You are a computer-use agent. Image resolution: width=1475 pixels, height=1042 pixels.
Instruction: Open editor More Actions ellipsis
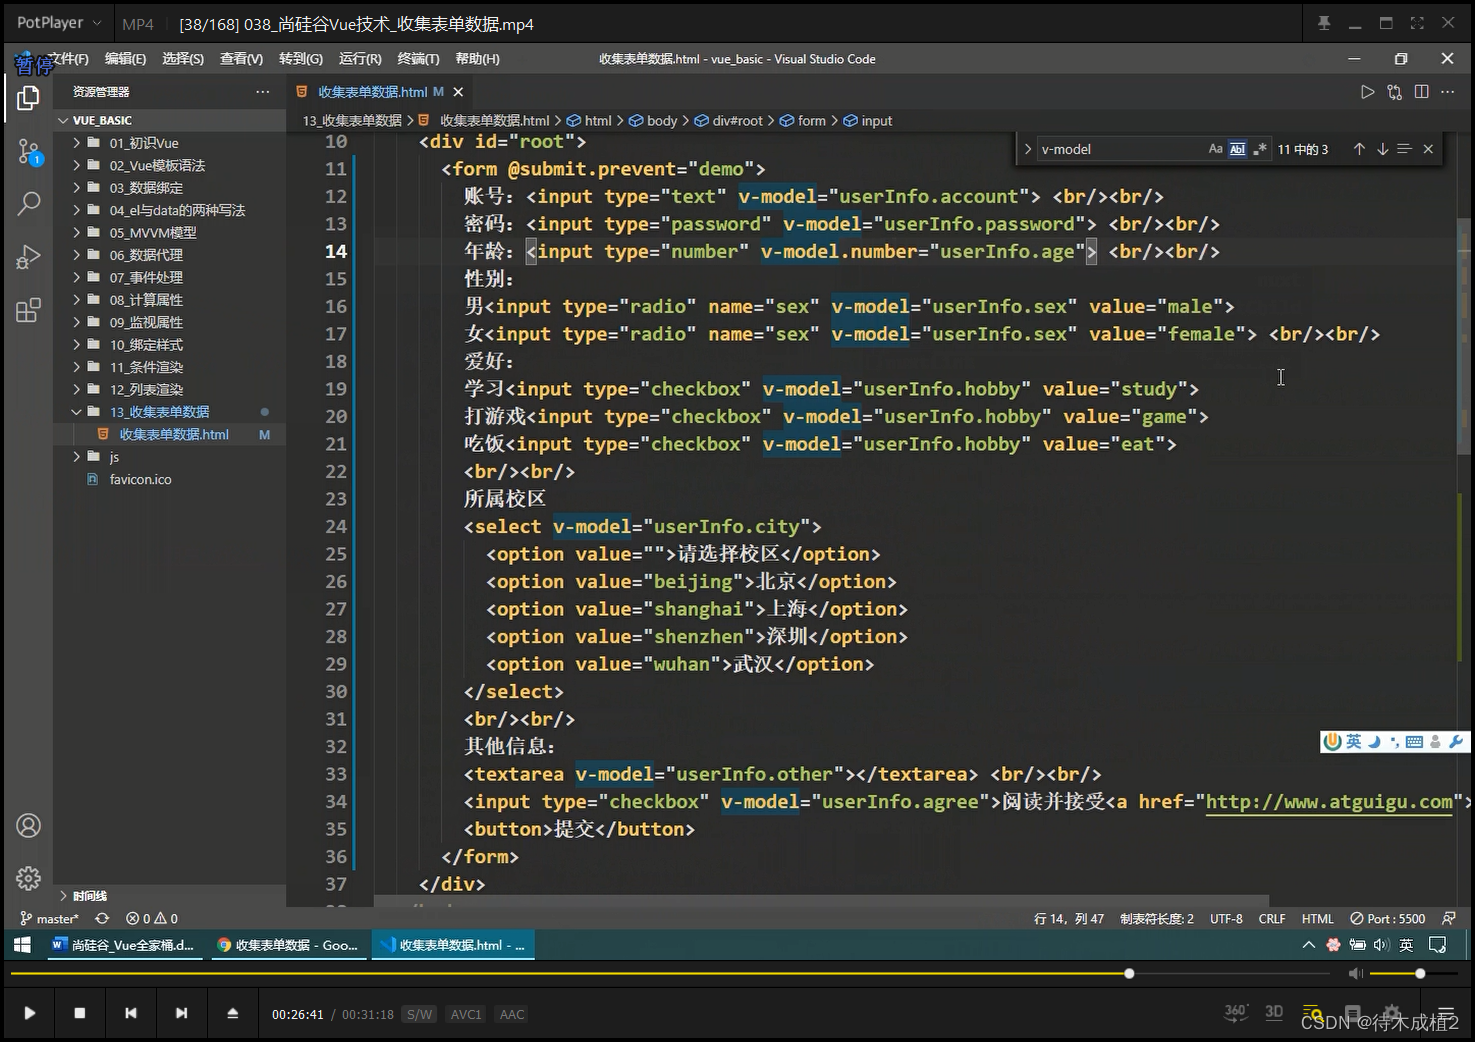point(1447,92)
